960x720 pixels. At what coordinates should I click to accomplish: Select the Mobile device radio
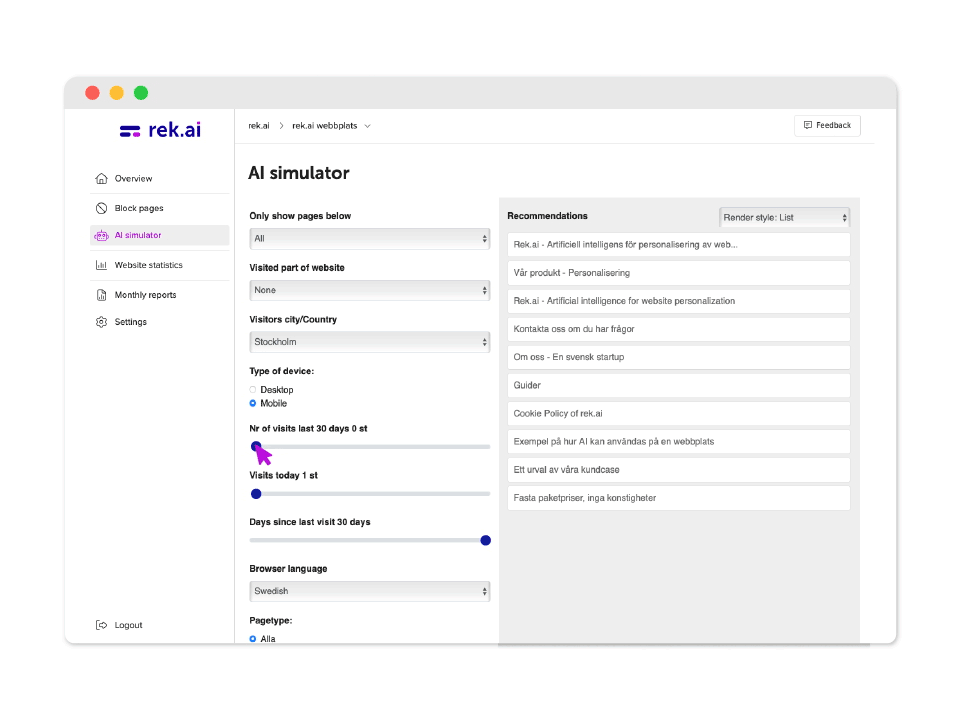(253, 403)
